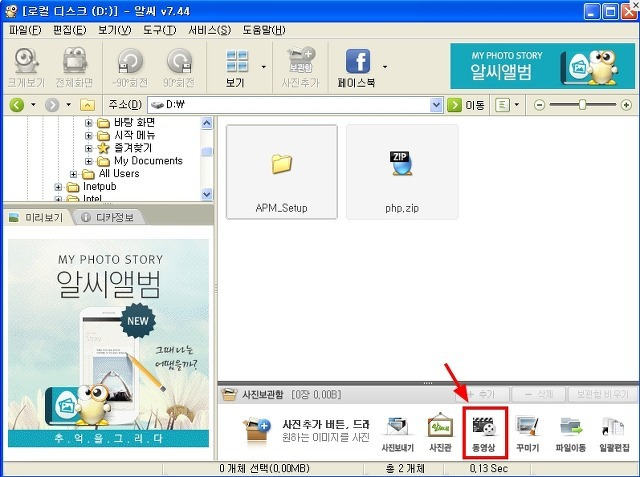Click the list view style icon

coord(502,105)
